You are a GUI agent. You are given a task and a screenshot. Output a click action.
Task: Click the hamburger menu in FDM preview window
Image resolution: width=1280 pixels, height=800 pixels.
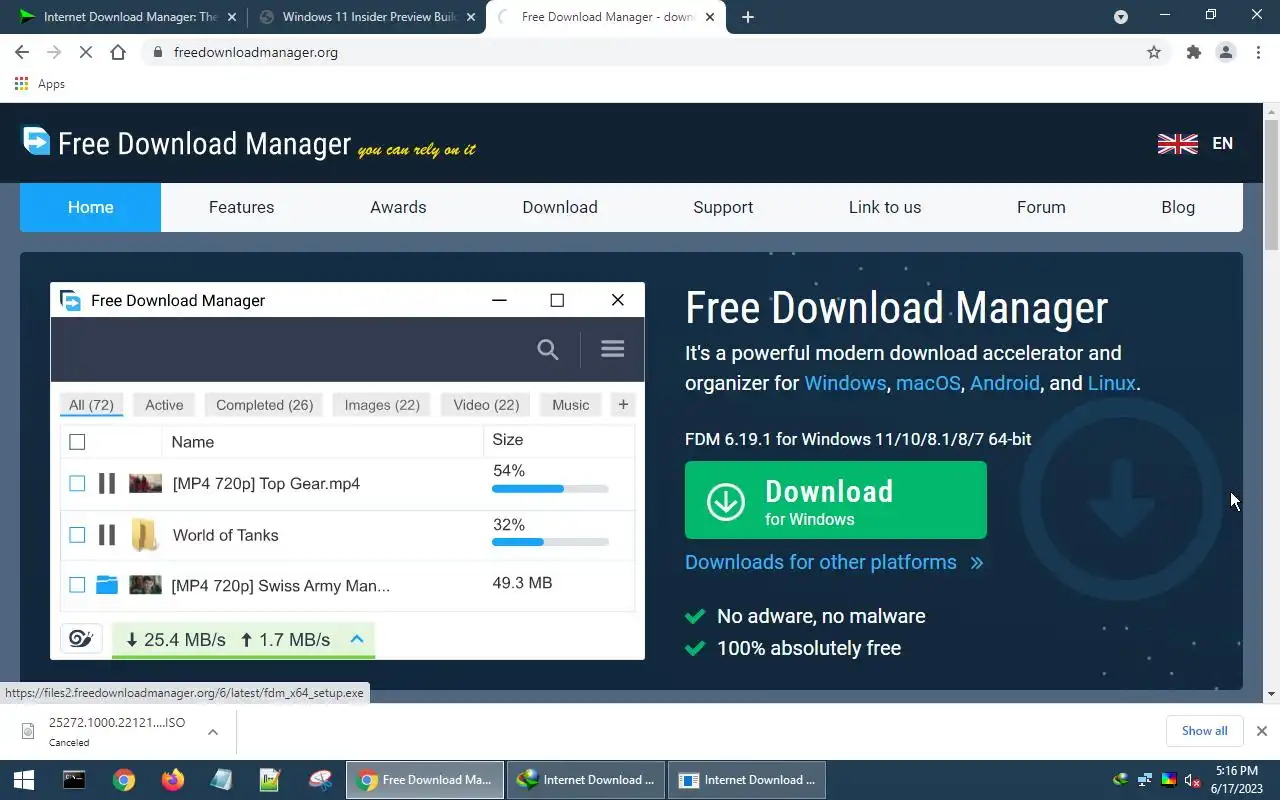pos(613,349)
